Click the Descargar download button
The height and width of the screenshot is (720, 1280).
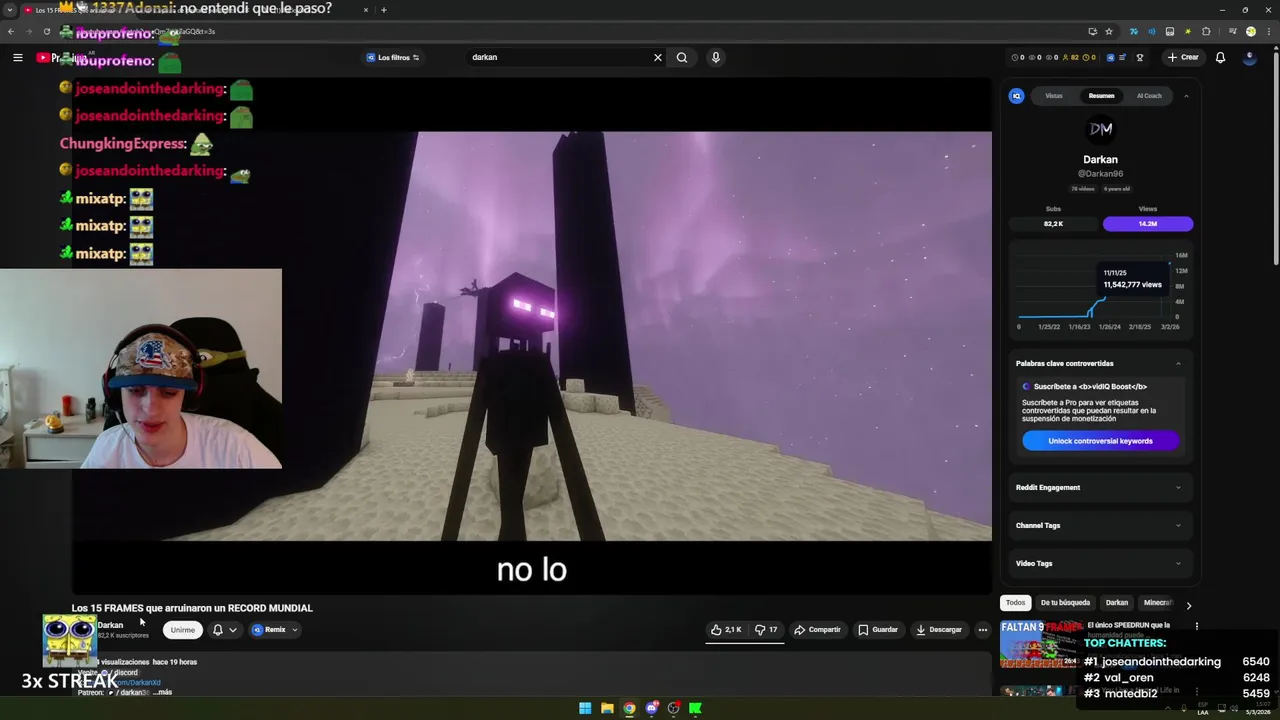coord(938,630)
